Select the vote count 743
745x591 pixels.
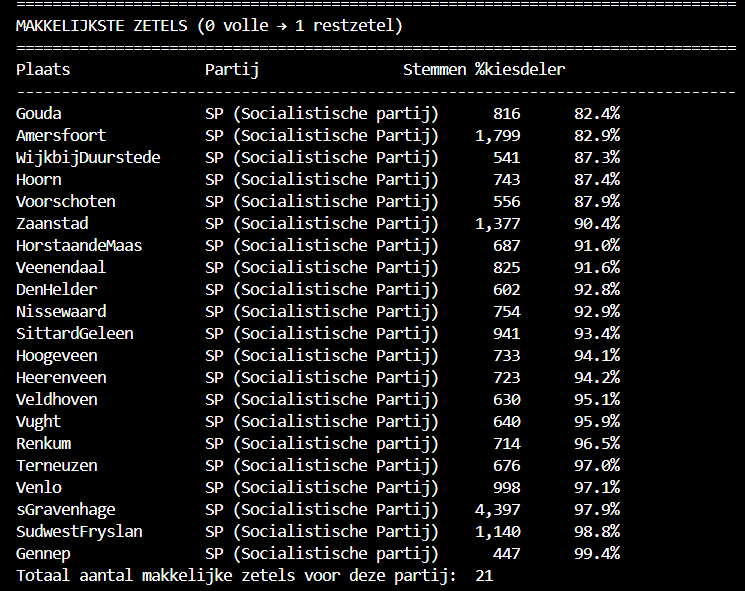click(x=506, y=180)
